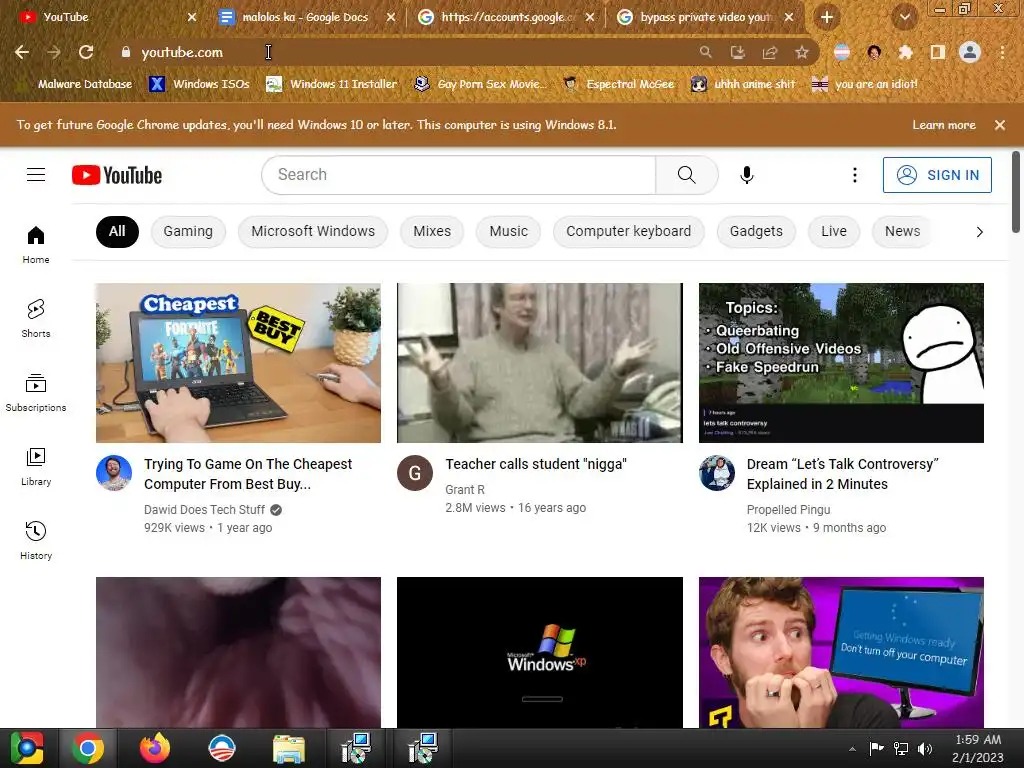Open Library in the sidebar
Viewport: 1024px width, 768px height.
click(36, 467)
